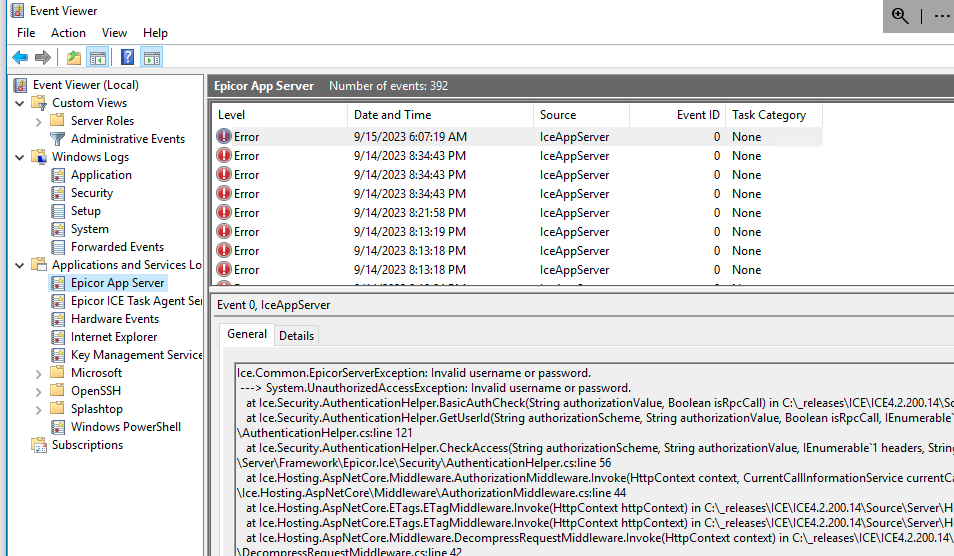Screen dimensions: 954x556
Task: Select Security under Windows Logs
Action: [x=92, y=193]
